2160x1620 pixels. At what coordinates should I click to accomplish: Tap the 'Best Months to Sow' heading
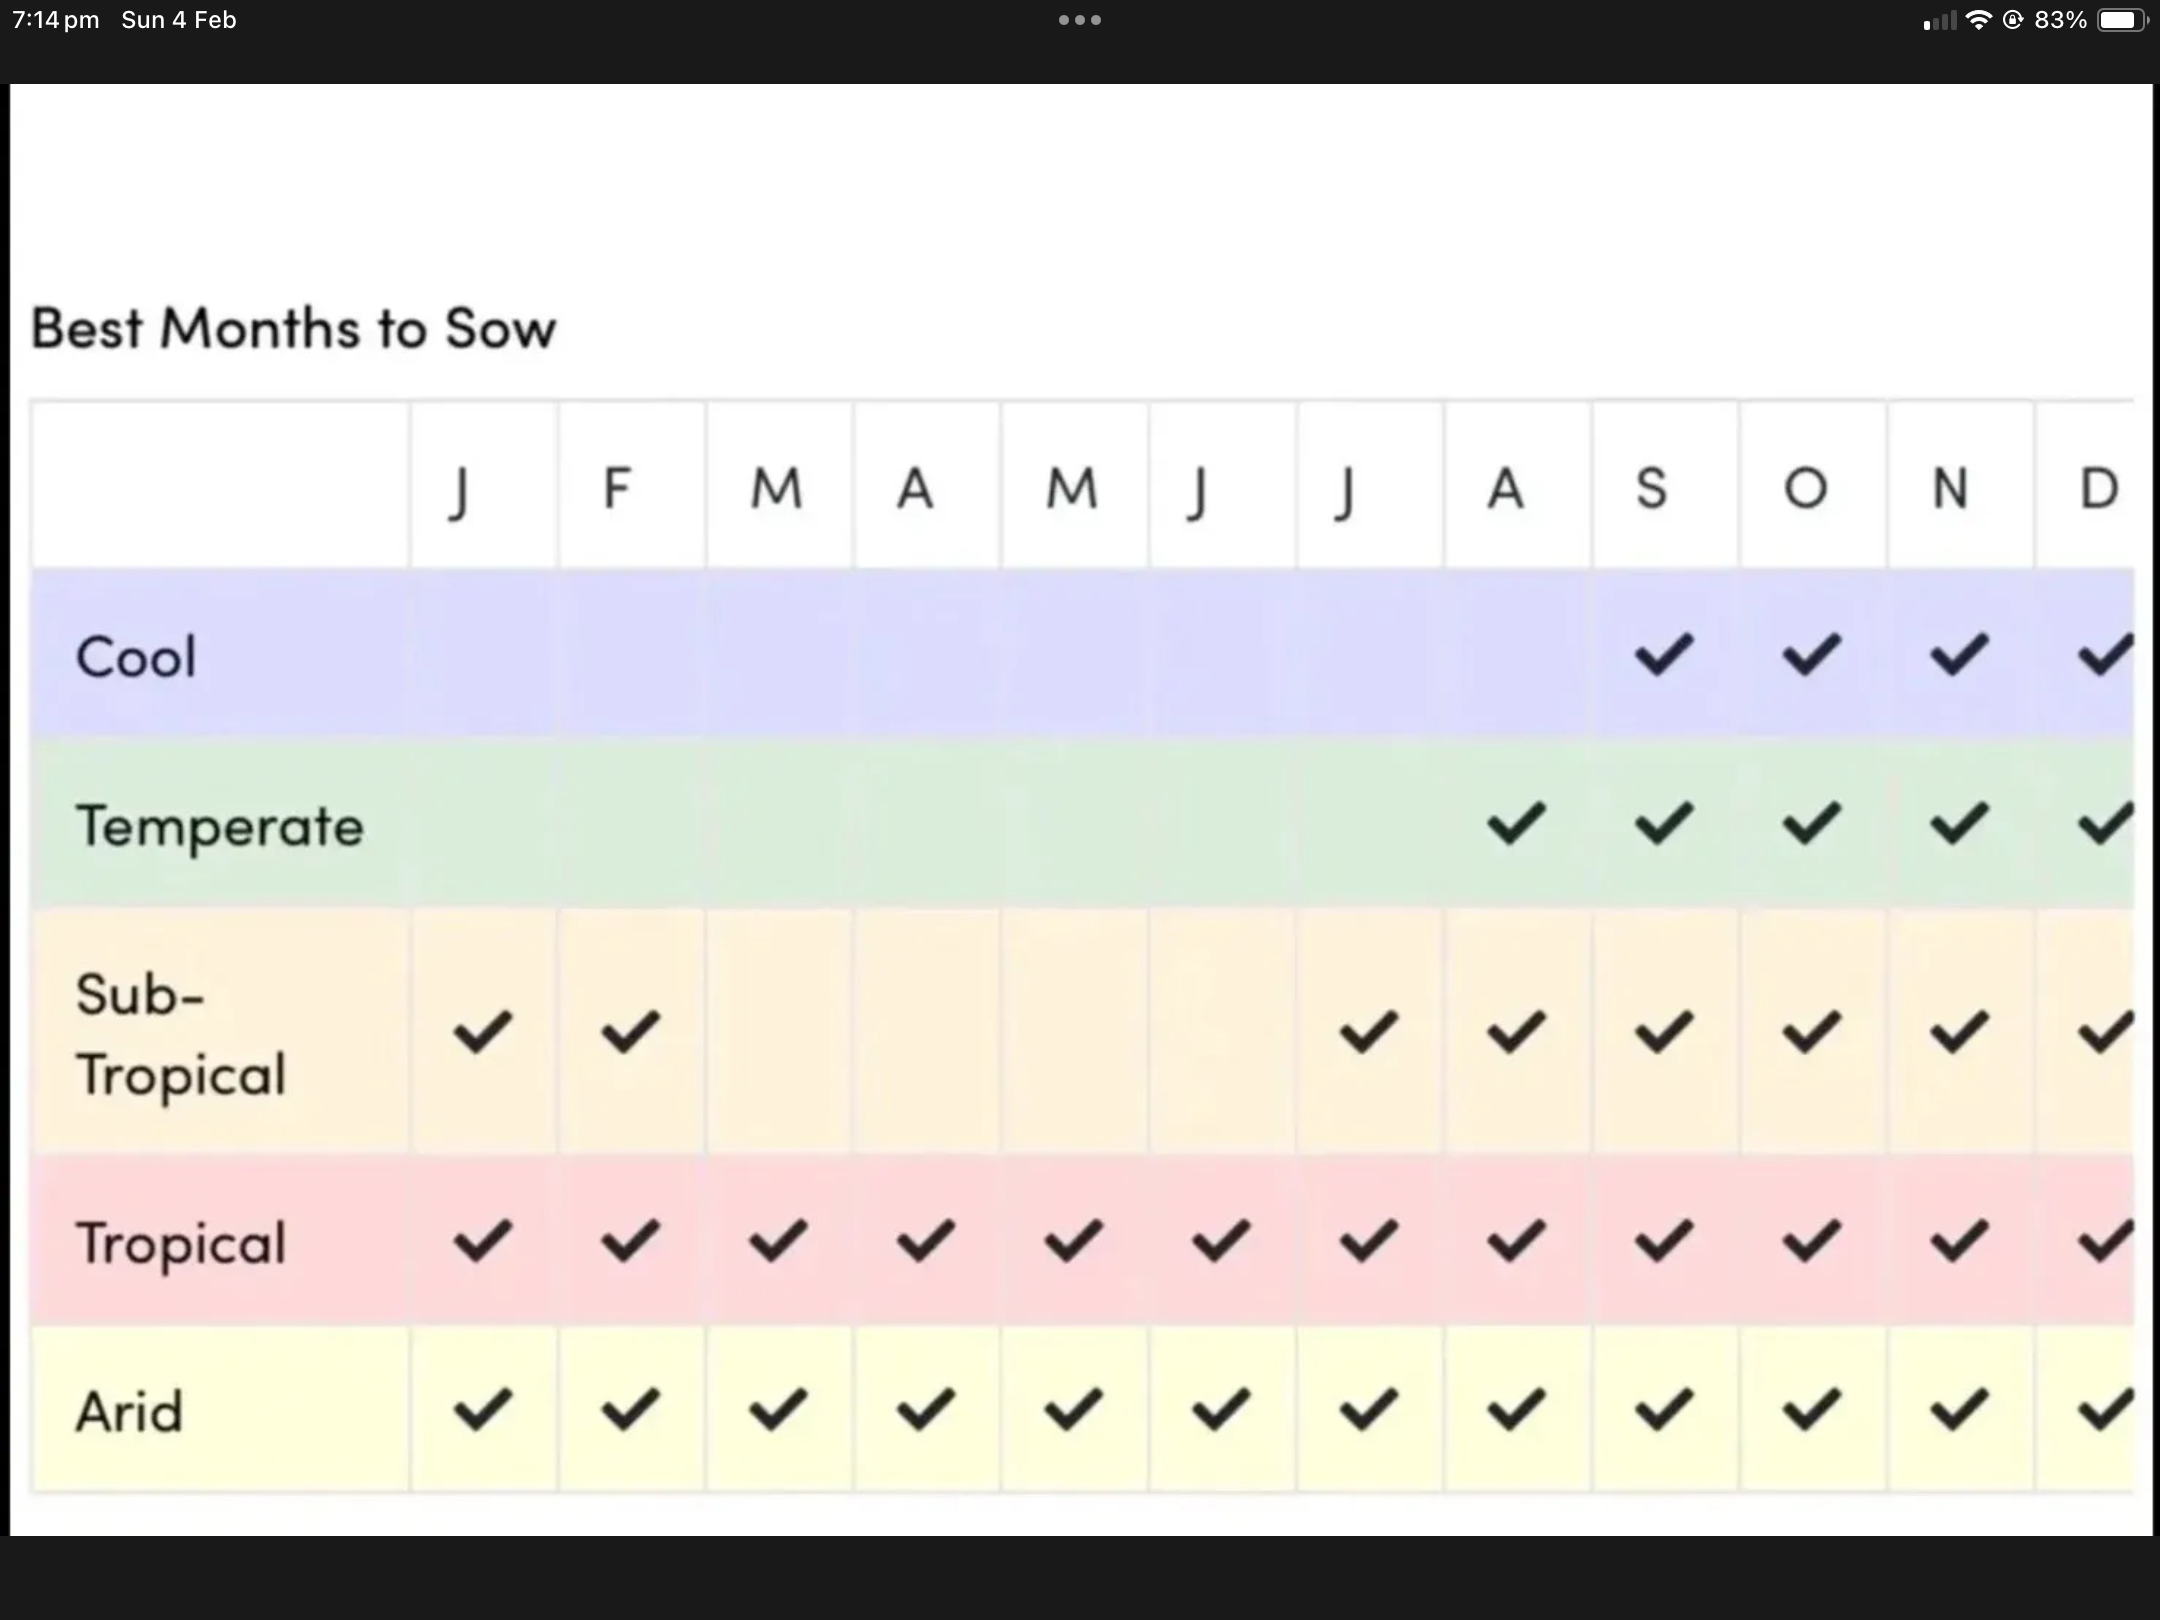pos(293,328)
